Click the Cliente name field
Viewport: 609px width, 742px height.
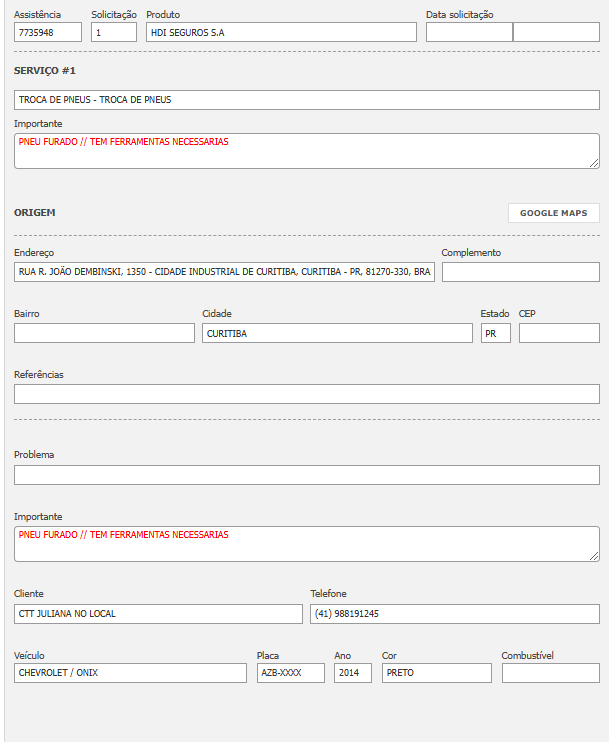pos(158,613)
